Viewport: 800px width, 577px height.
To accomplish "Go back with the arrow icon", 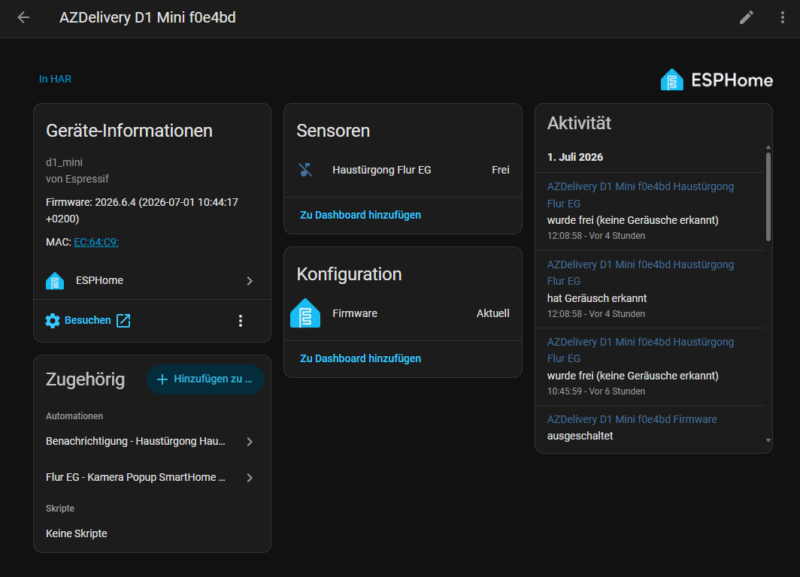I will tap(23, 18).
